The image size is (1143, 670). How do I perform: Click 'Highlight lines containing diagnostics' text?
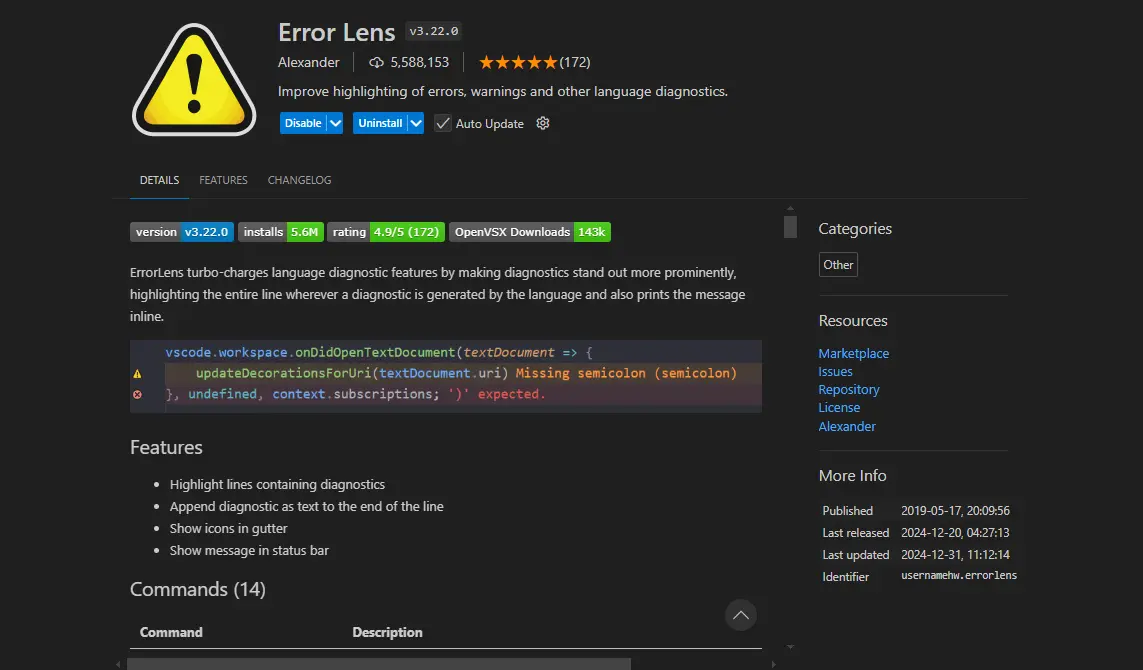(277, 485)
